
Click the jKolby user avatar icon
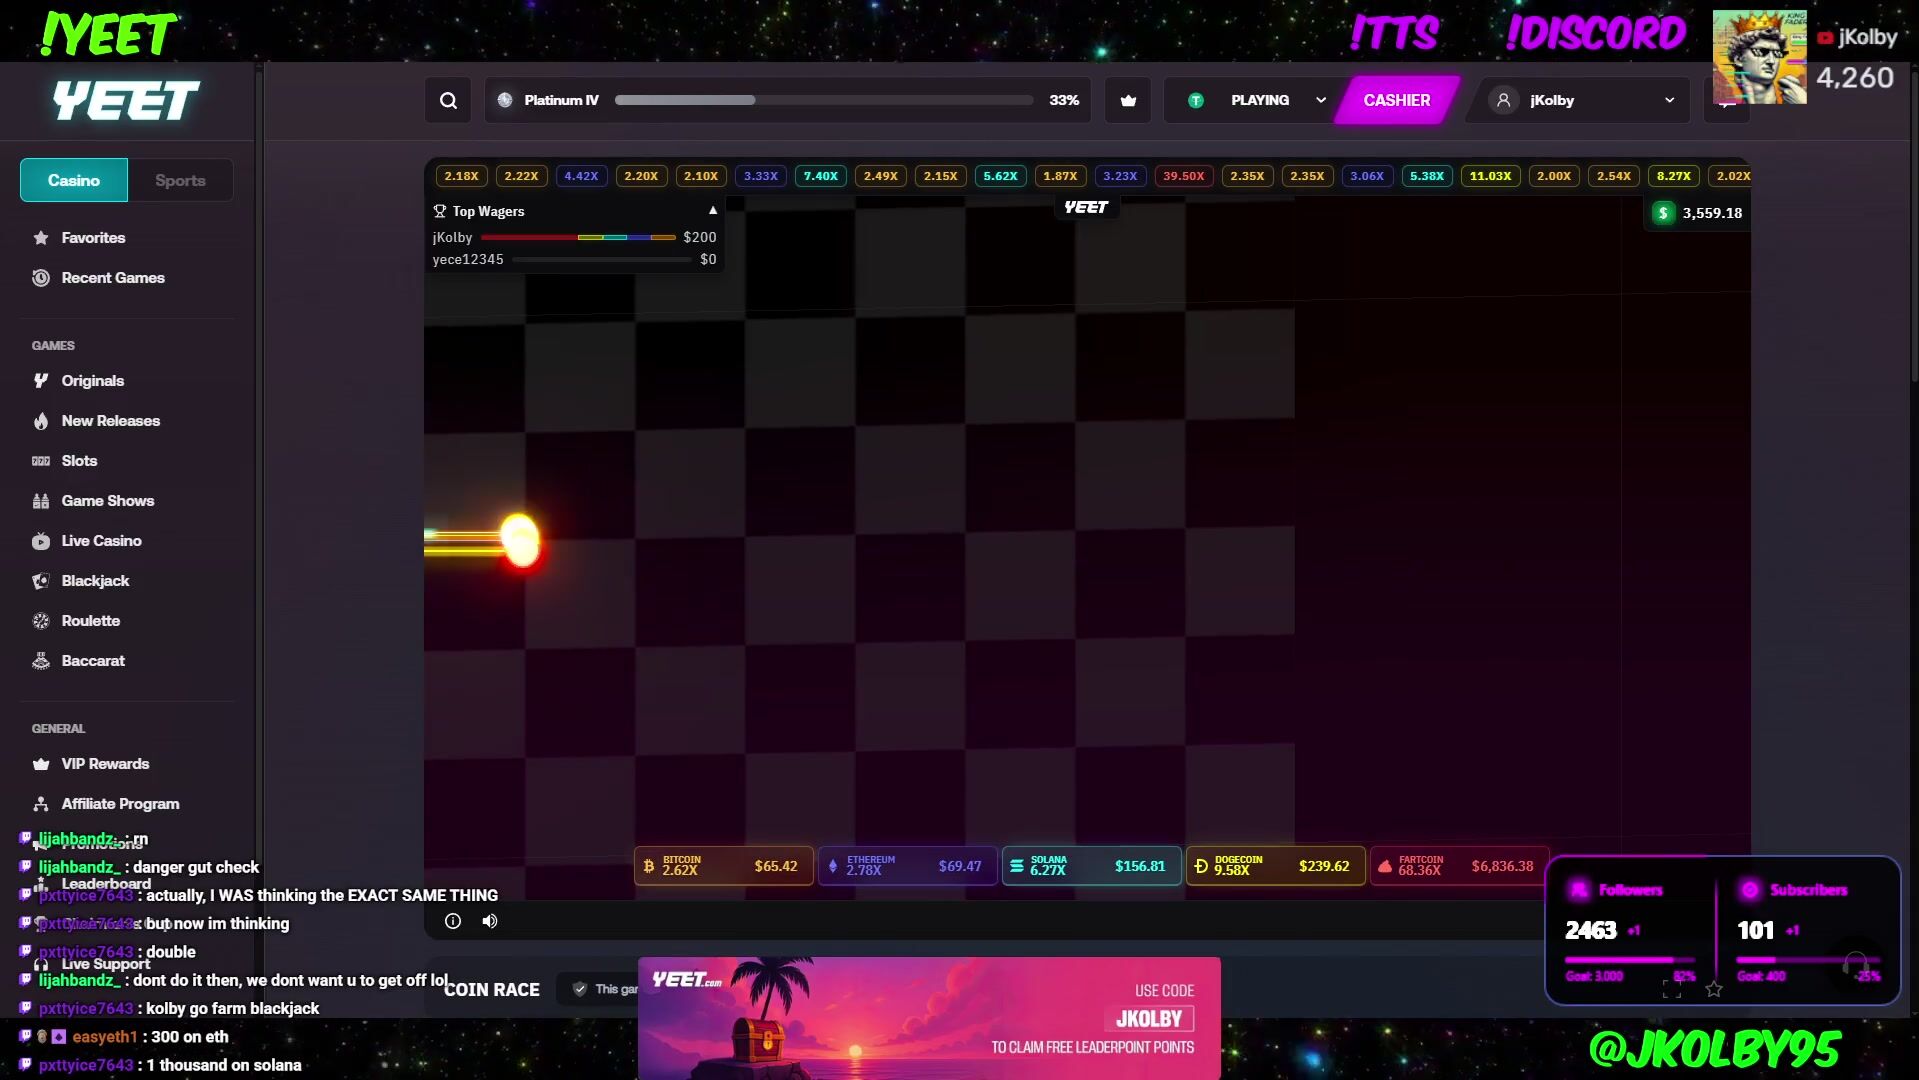(1503, 100)
